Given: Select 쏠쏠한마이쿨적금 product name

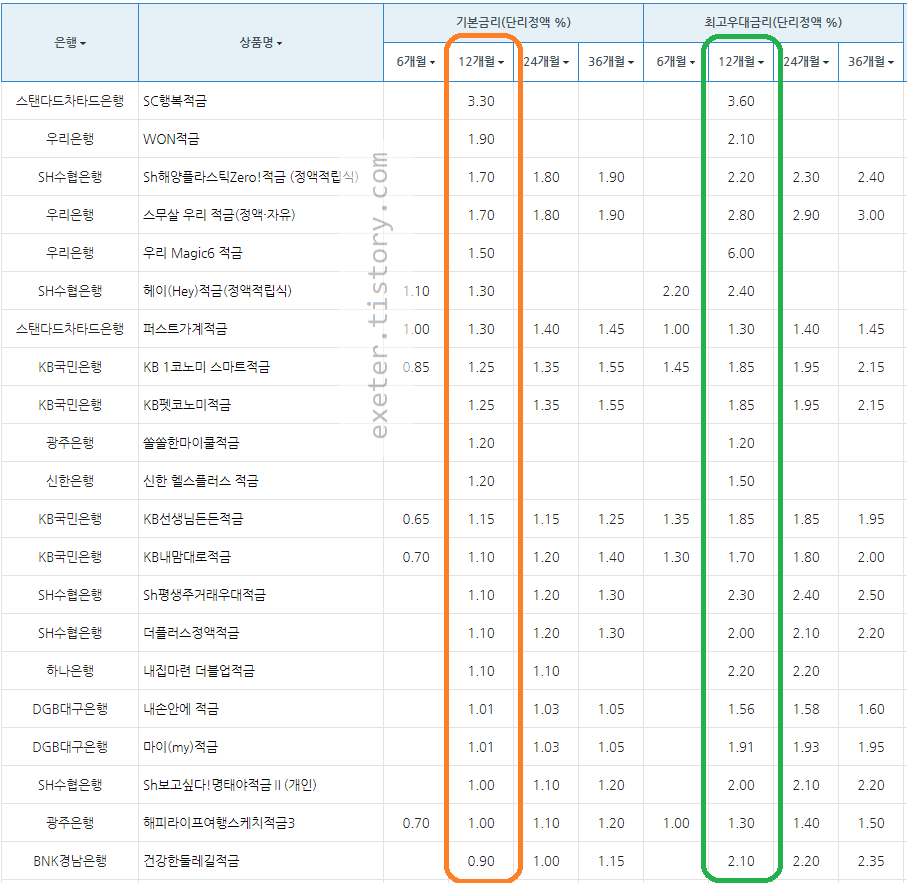Looking at the screenshot, I should (x=191, y=443).
